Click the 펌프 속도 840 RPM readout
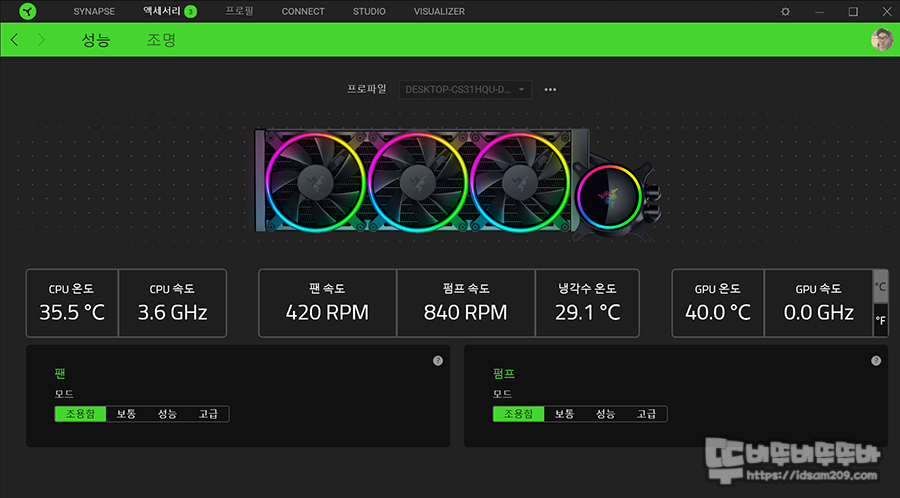Screen dimensions: 900x498 point(465,303)
